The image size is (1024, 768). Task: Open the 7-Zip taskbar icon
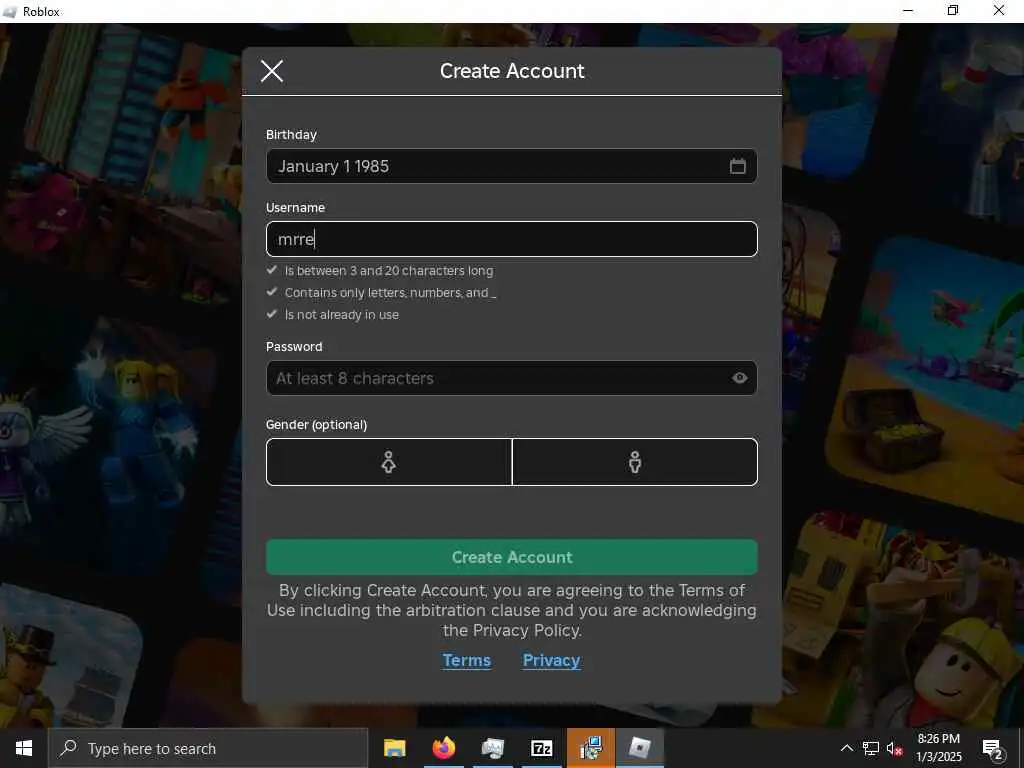click(x=541, y=748)
